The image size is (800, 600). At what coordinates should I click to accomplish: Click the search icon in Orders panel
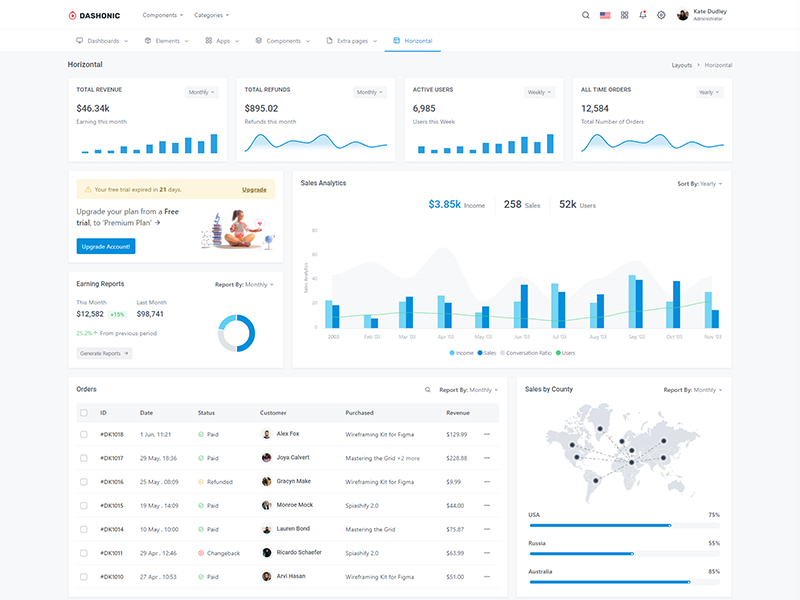point(428,390)
